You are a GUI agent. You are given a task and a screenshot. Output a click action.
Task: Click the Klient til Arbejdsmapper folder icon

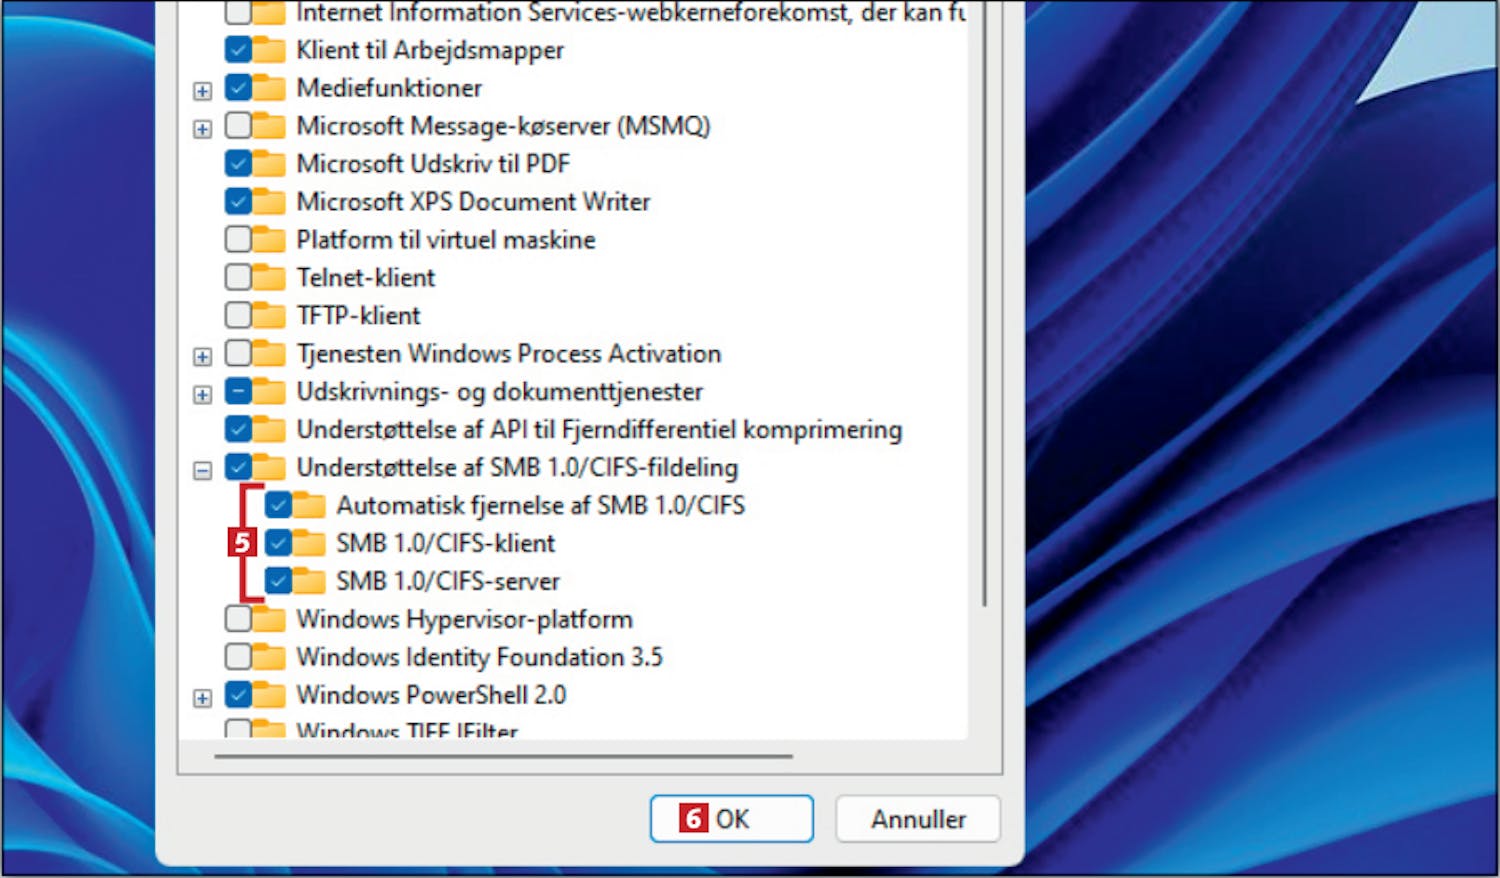269,49
